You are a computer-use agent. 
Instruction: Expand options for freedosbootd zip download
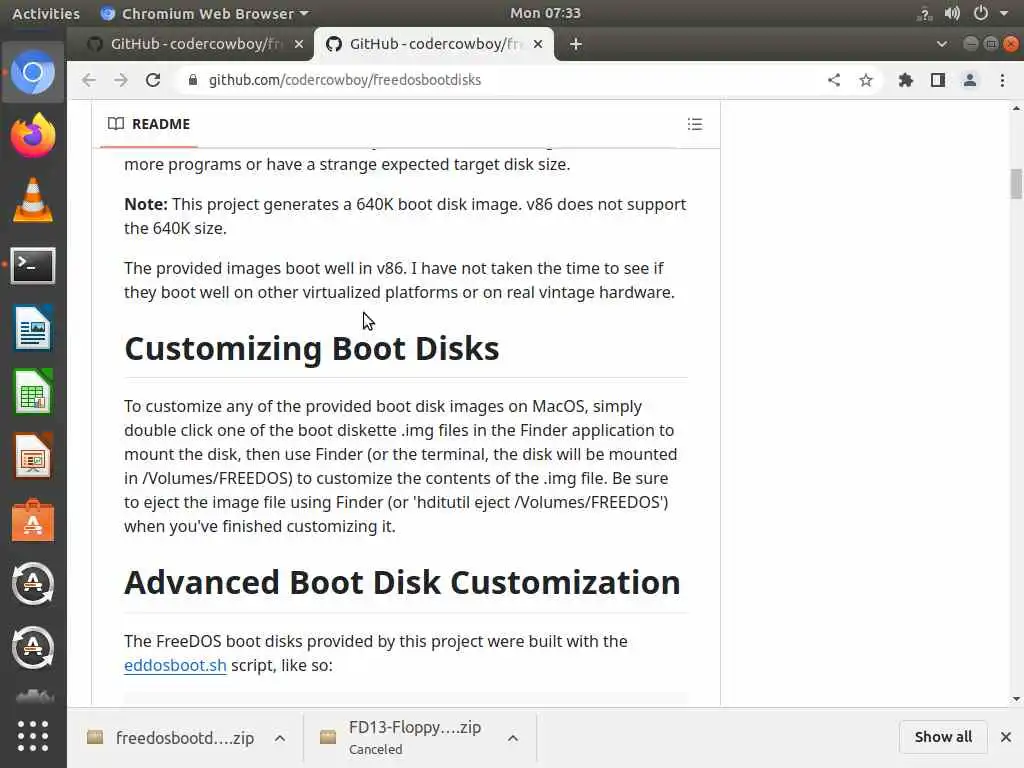coord(280,738)
